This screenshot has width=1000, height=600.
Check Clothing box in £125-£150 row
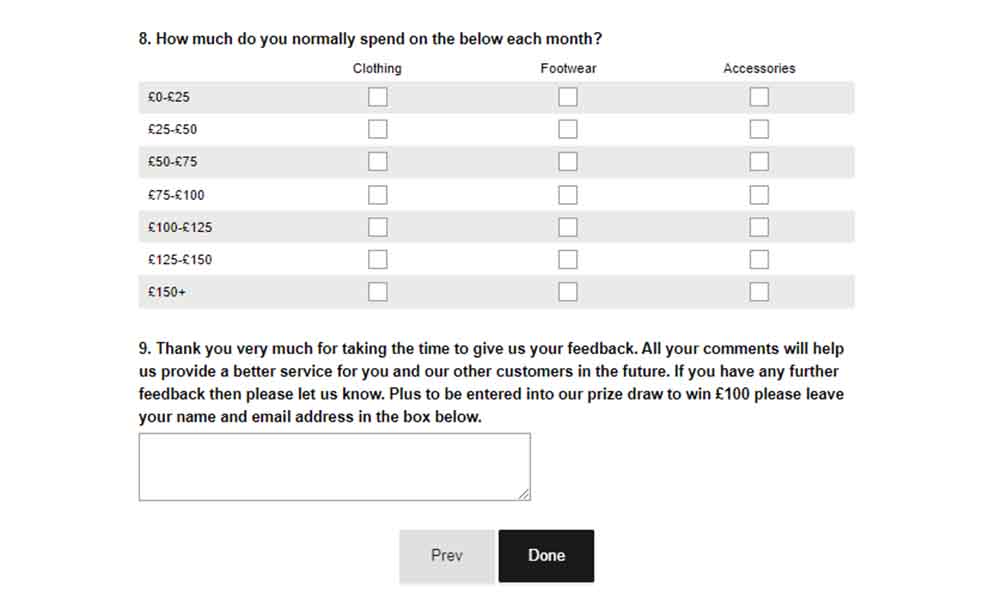[x=378, y=260]
